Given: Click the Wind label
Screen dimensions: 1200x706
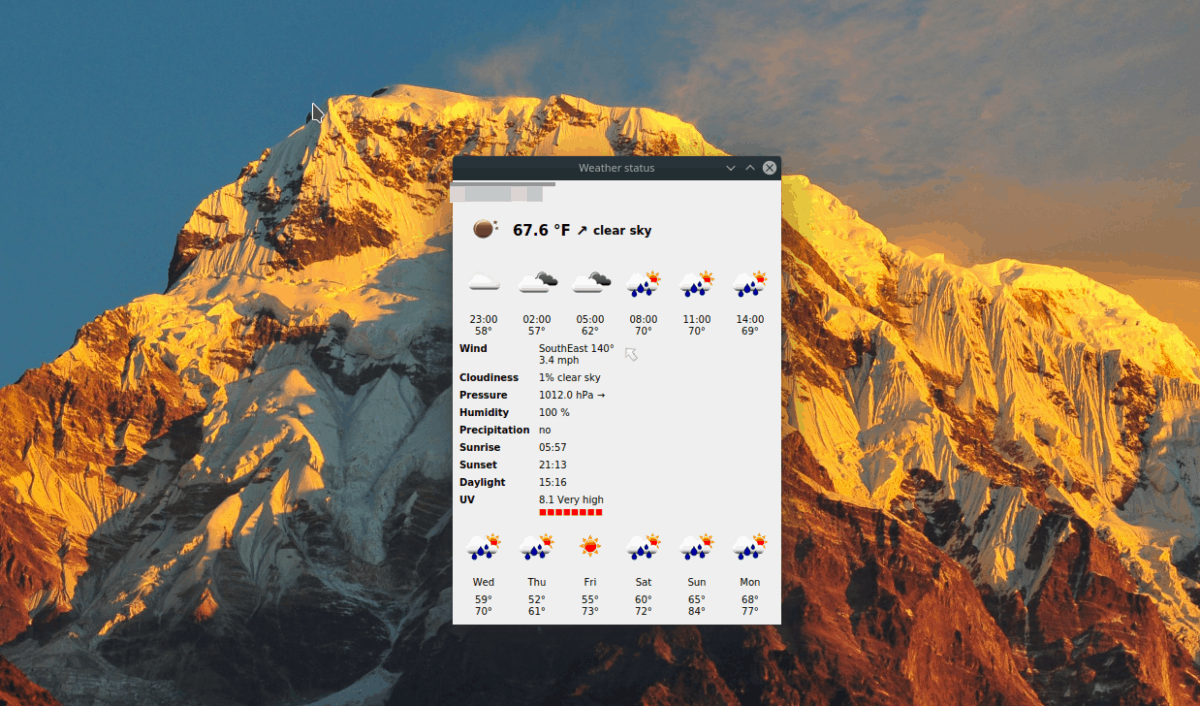Looking at the screenshot, I should click(473, 348).
